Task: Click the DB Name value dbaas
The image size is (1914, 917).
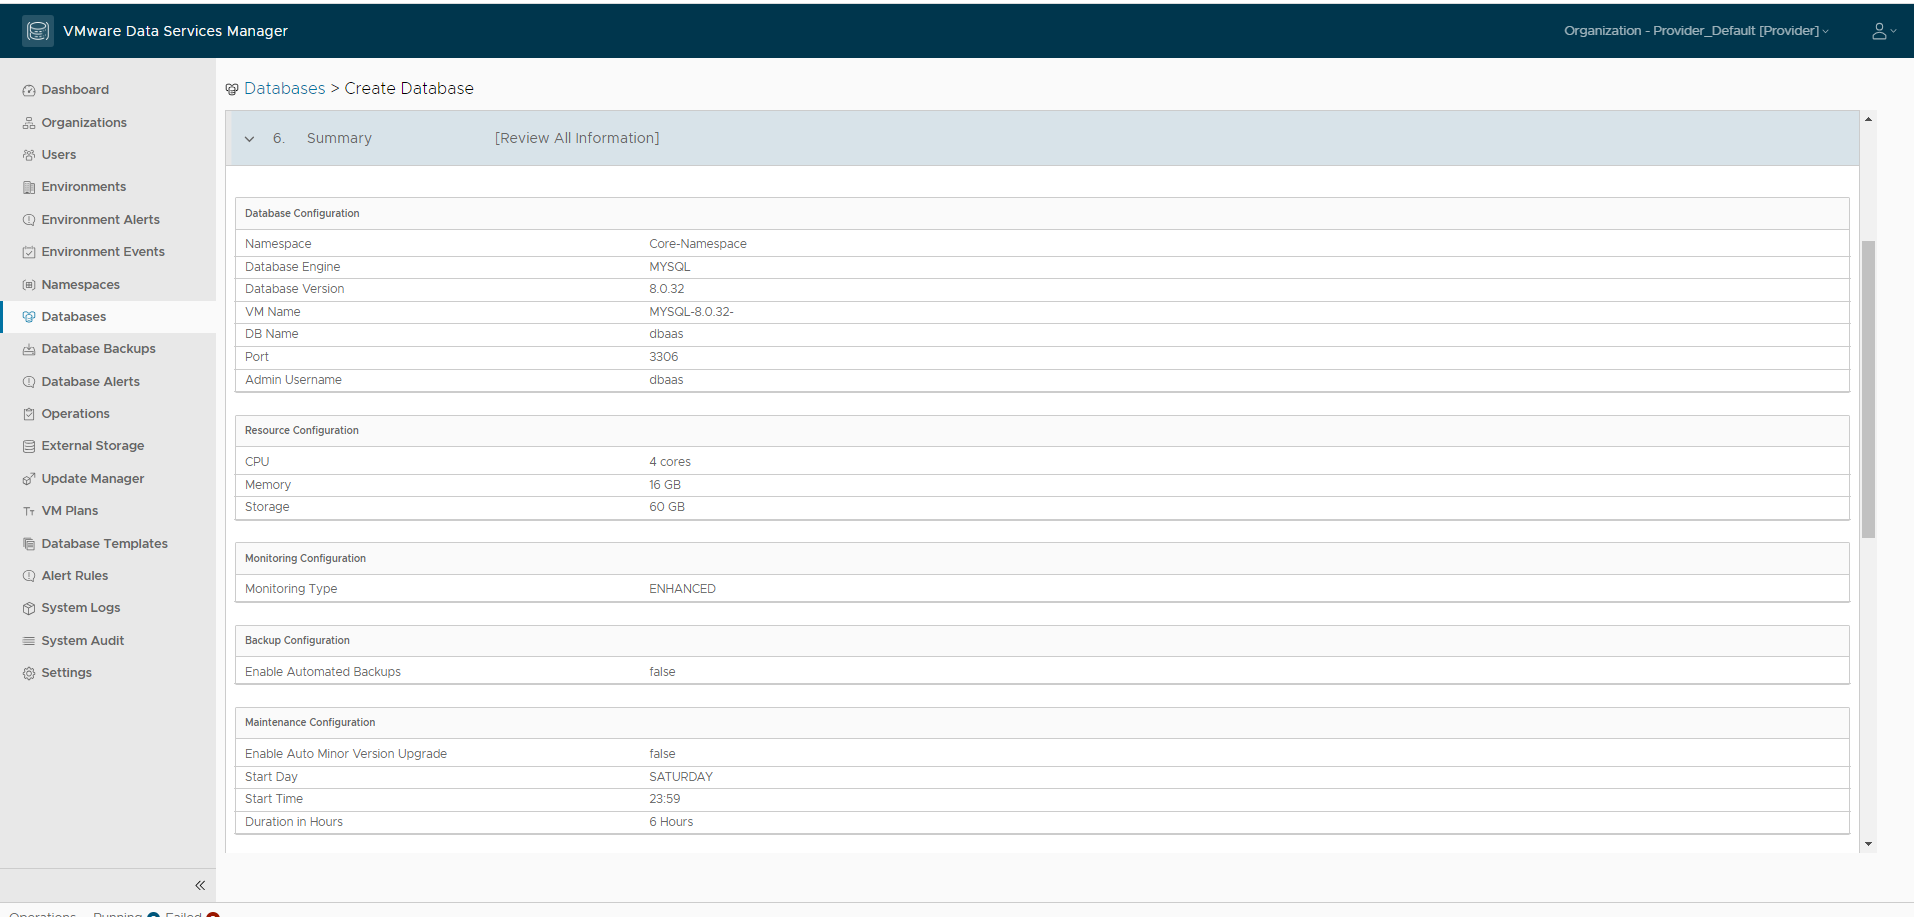Action: coord(666,334)
